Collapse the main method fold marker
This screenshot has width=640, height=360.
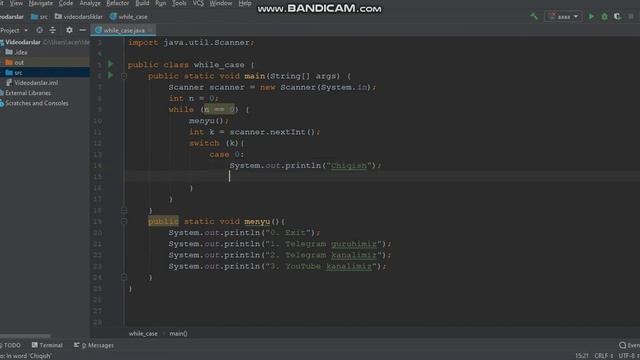124,76
